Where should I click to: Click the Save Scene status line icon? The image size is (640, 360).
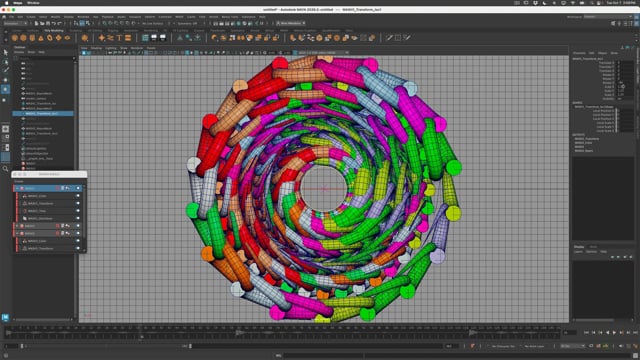pyautogui.click(x=48, y=24)
